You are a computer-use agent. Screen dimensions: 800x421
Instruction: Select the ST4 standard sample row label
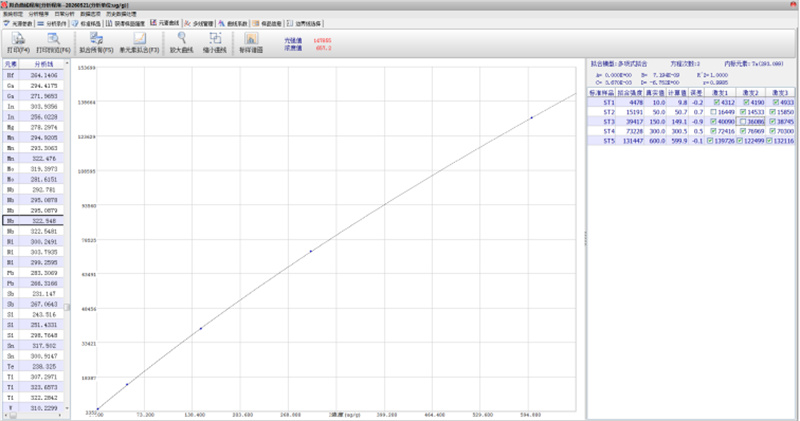coord(609,131)
